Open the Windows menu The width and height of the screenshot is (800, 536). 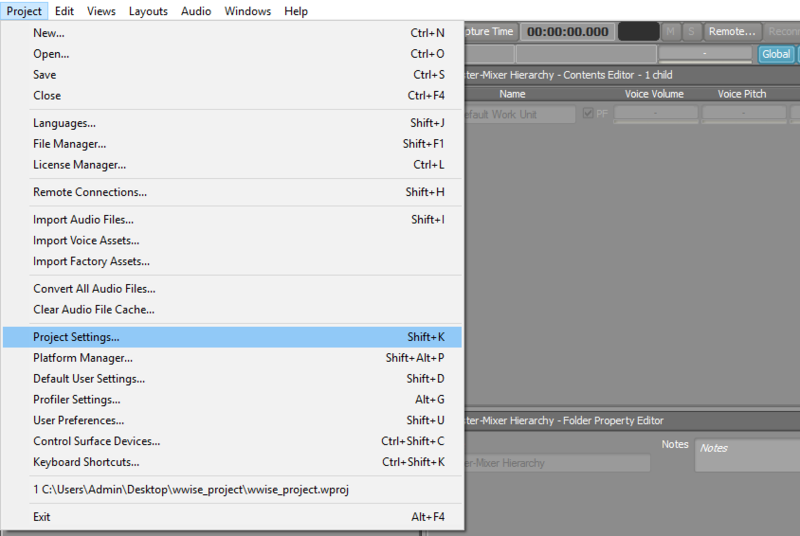247,11
